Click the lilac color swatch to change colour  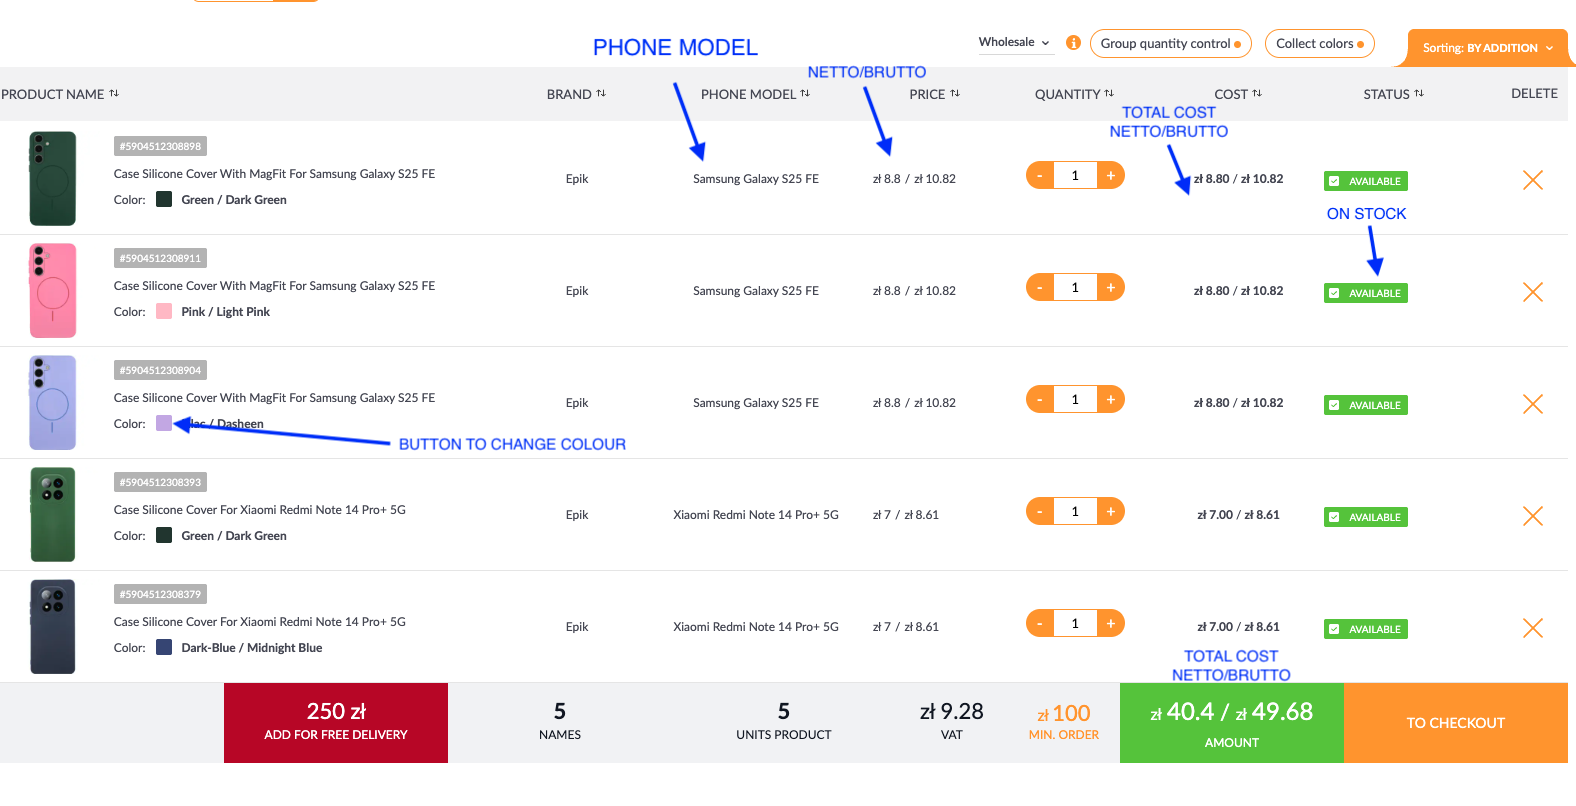(164, 423)
